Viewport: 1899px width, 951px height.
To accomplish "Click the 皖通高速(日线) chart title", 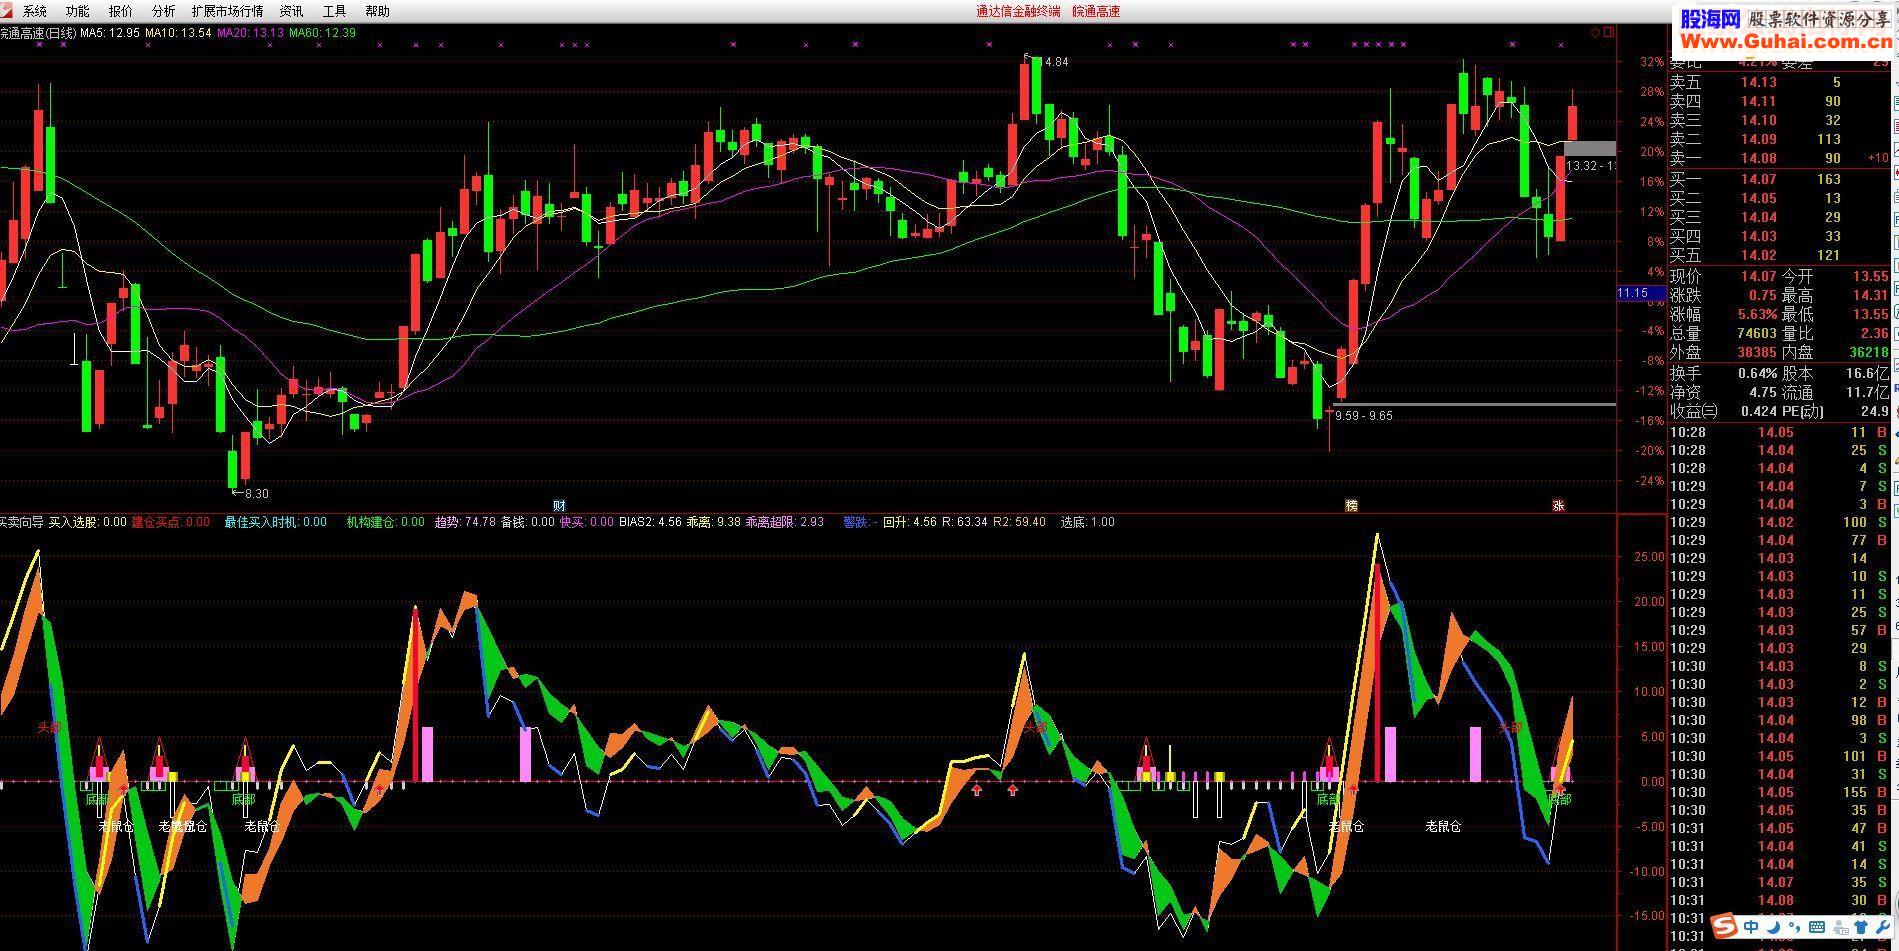I will click(x=38, y=33).
